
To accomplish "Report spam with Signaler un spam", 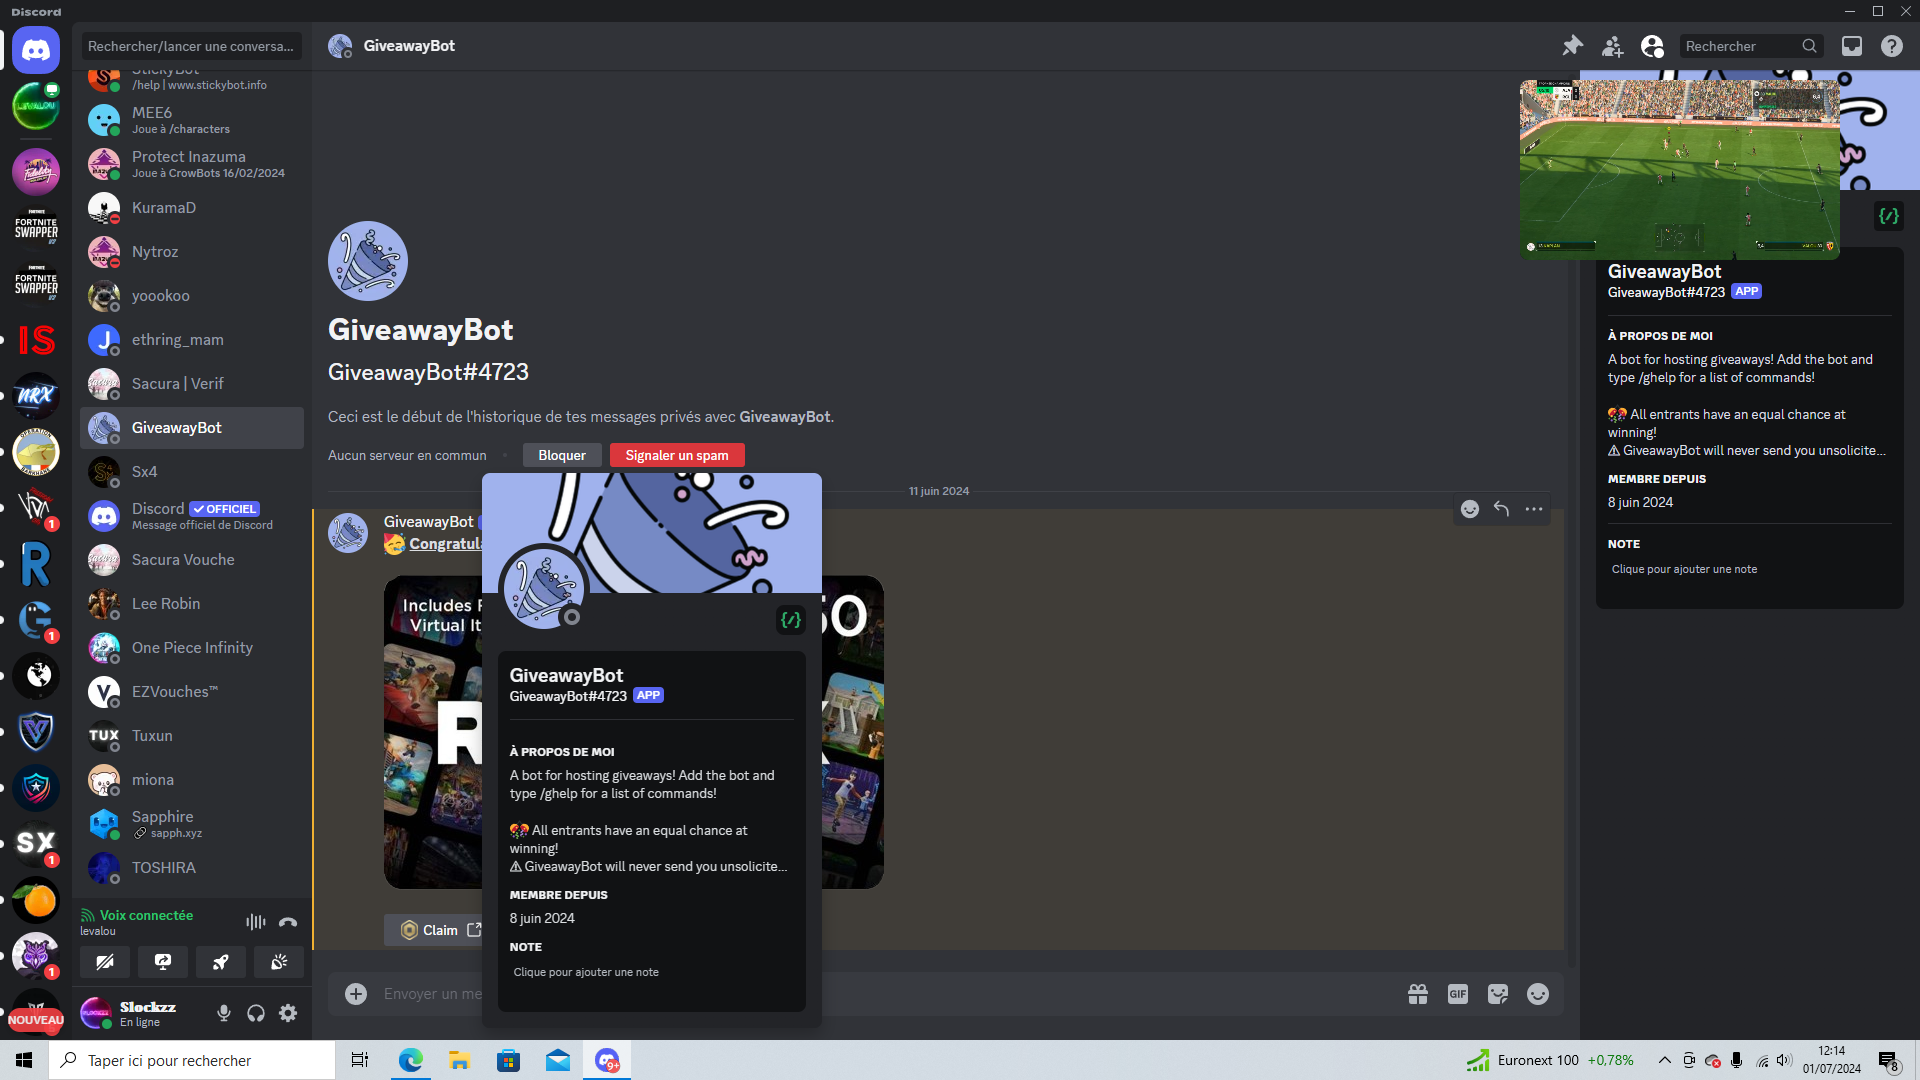I will click(x=677, y=455).
